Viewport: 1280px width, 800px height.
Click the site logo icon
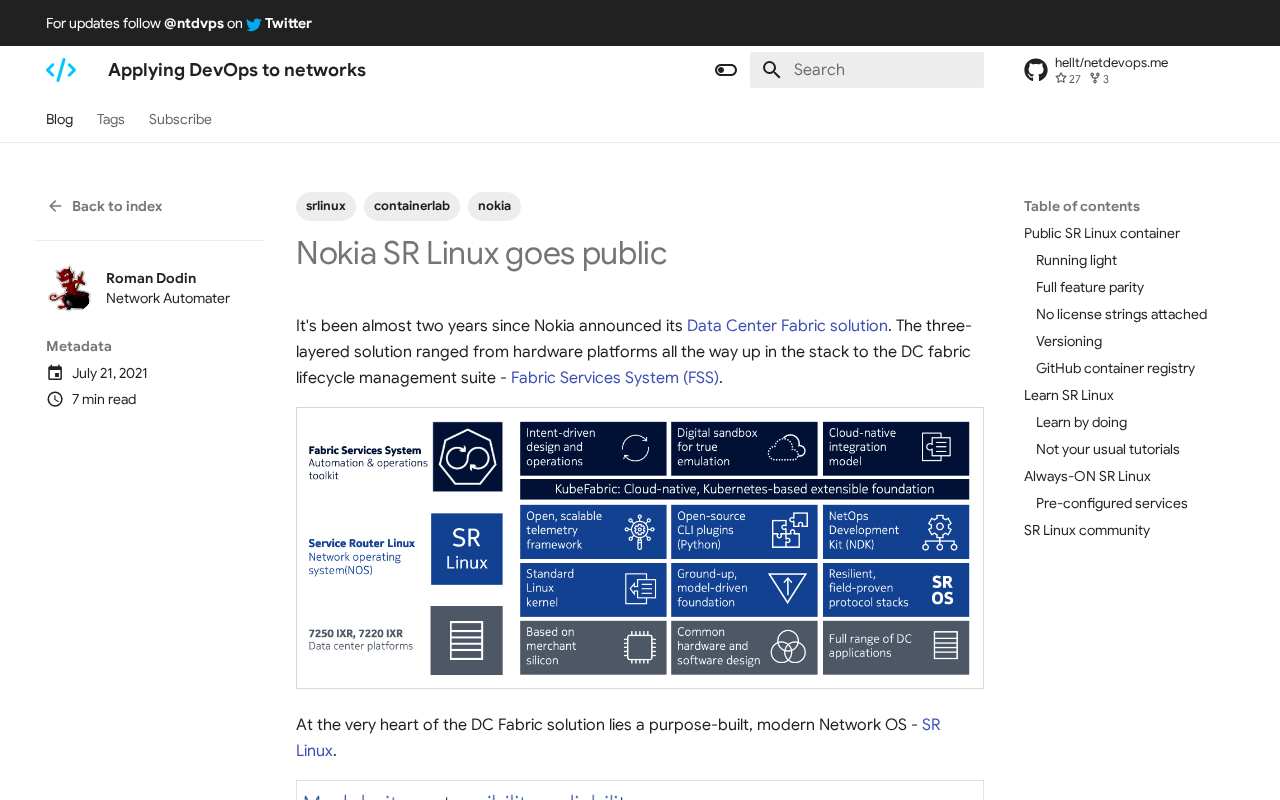tap(60, 68)
